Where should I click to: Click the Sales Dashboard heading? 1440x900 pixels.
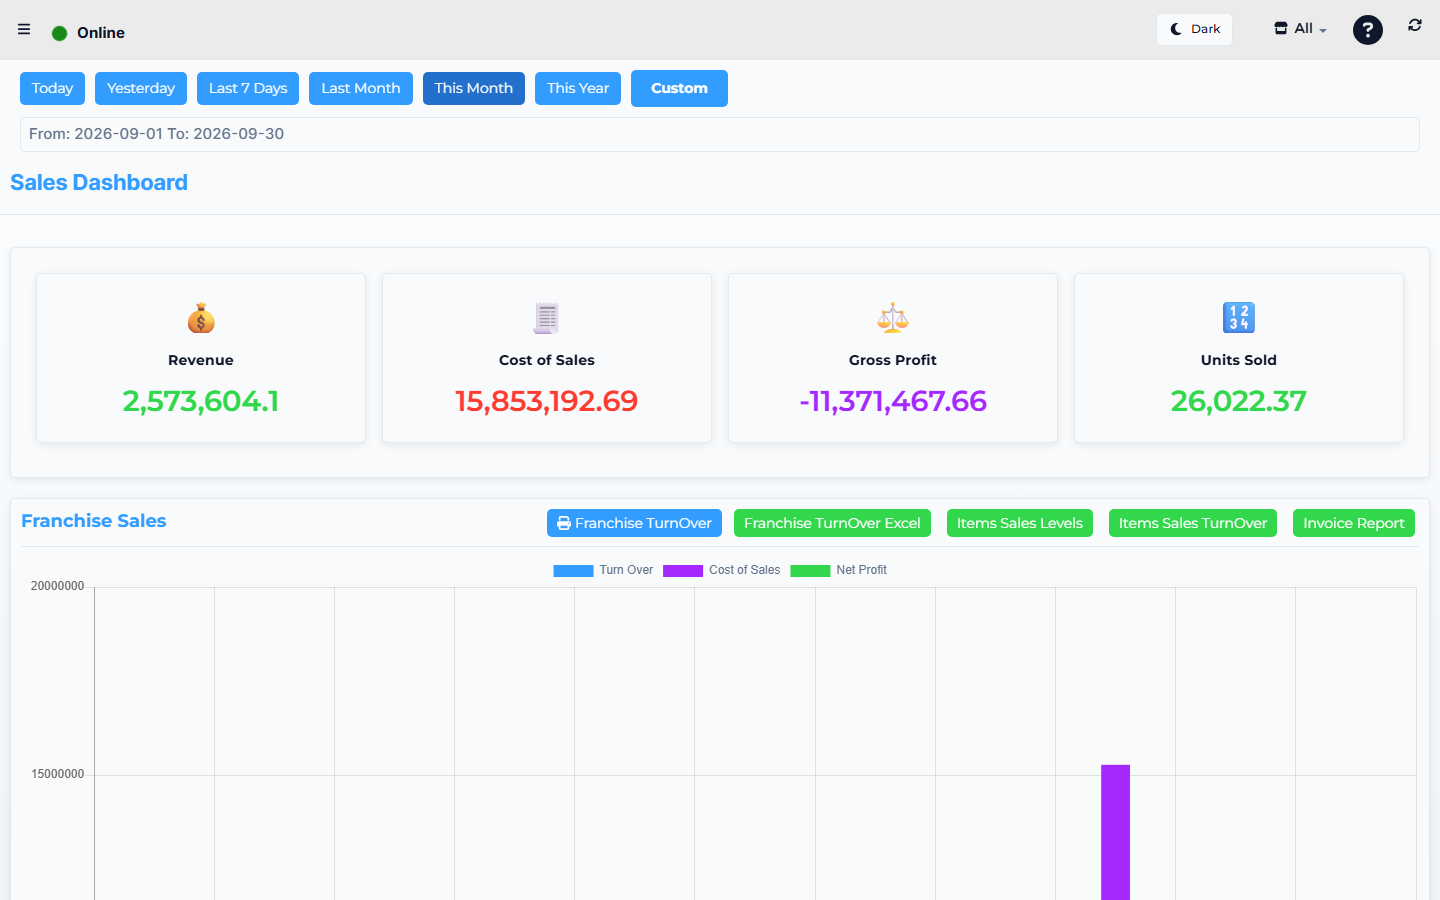coord(99,182)
